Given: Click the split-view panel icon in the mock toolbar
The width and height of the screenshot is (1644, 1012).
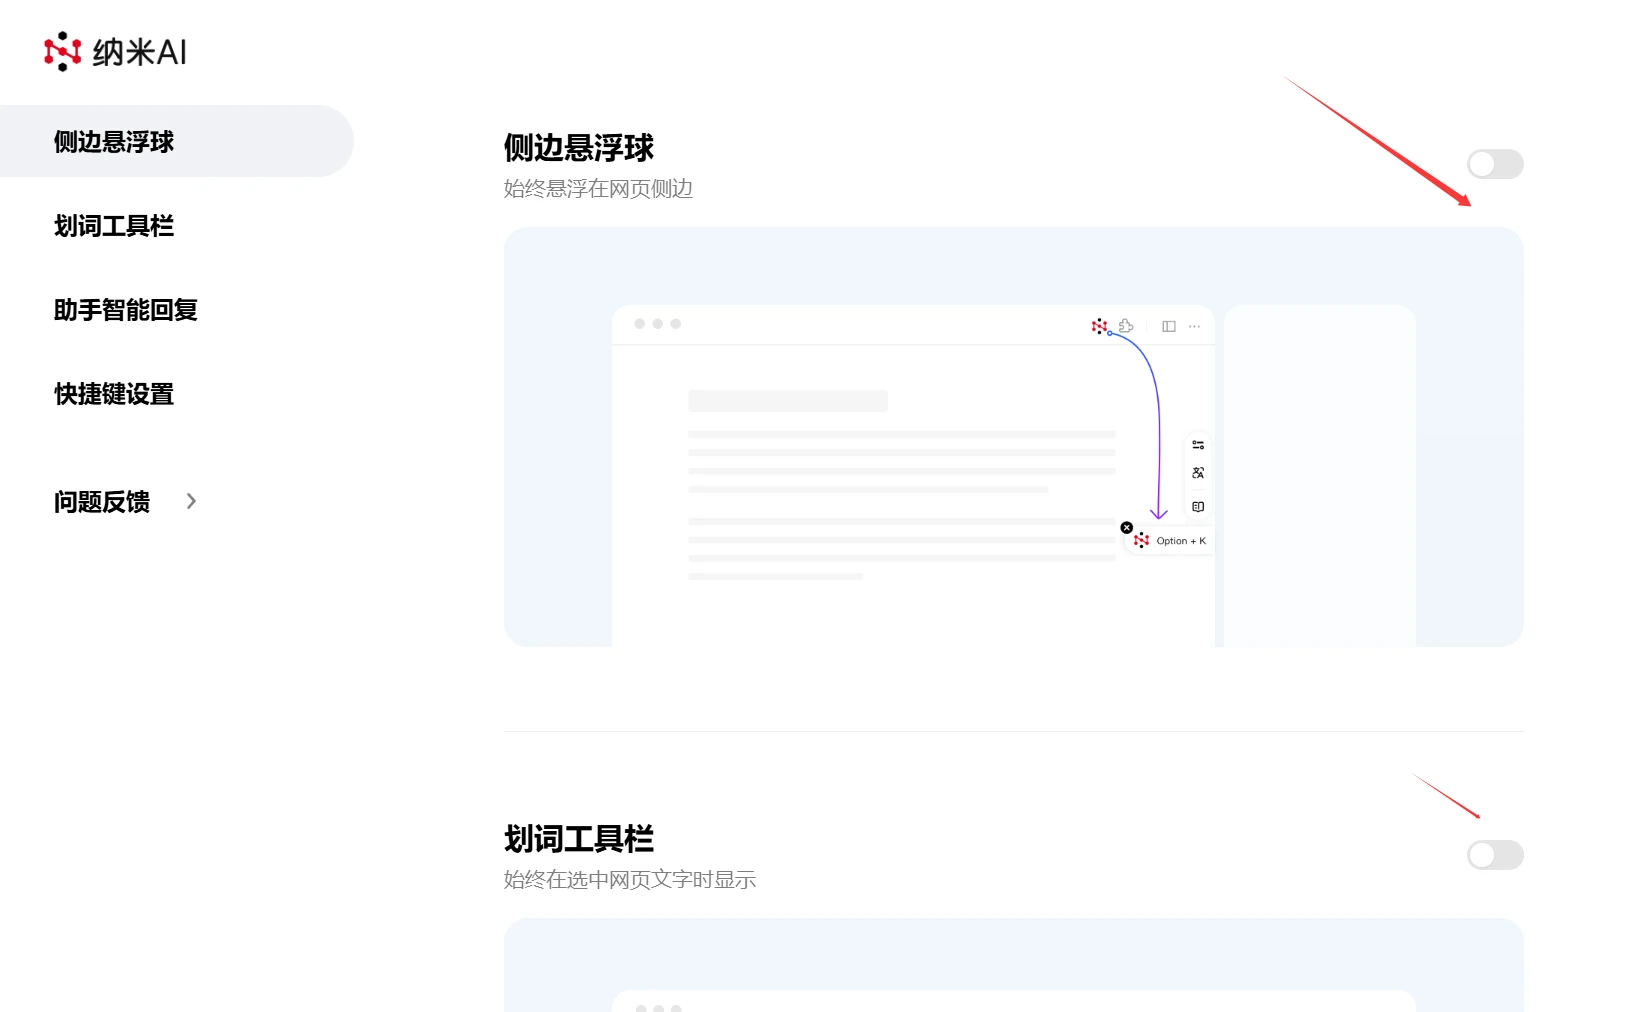Looking at the screenshot, I should (x=1168, y=326).
